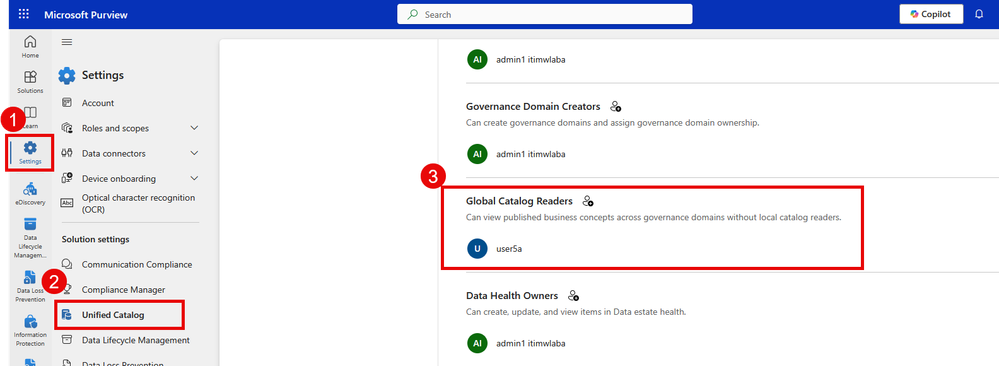Click the Governance Domain Creators description text
Viewport: 999px width, 366px height.
(612, 122)
